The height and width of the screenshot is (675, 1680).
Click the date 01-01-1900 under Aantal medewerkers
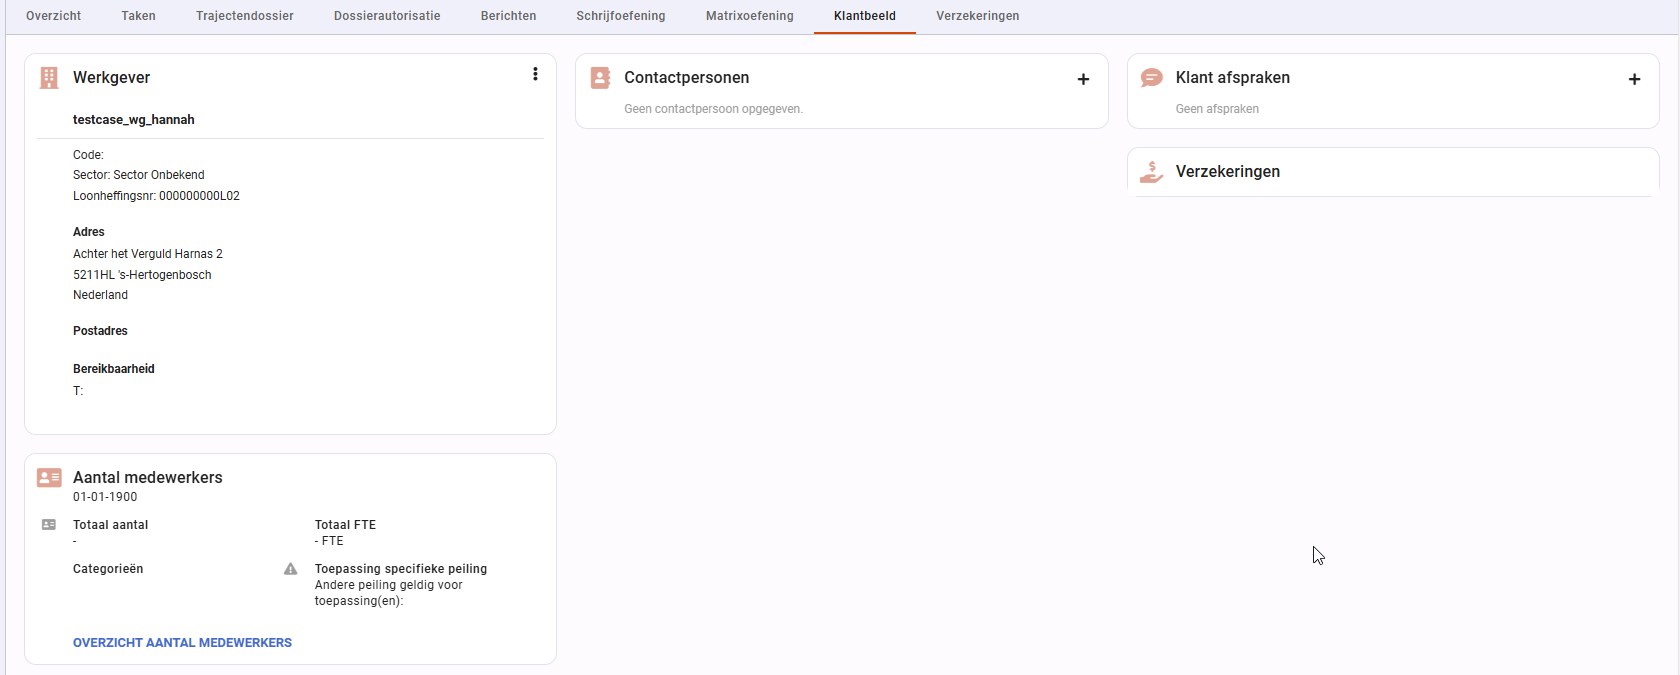coord(105,497)
